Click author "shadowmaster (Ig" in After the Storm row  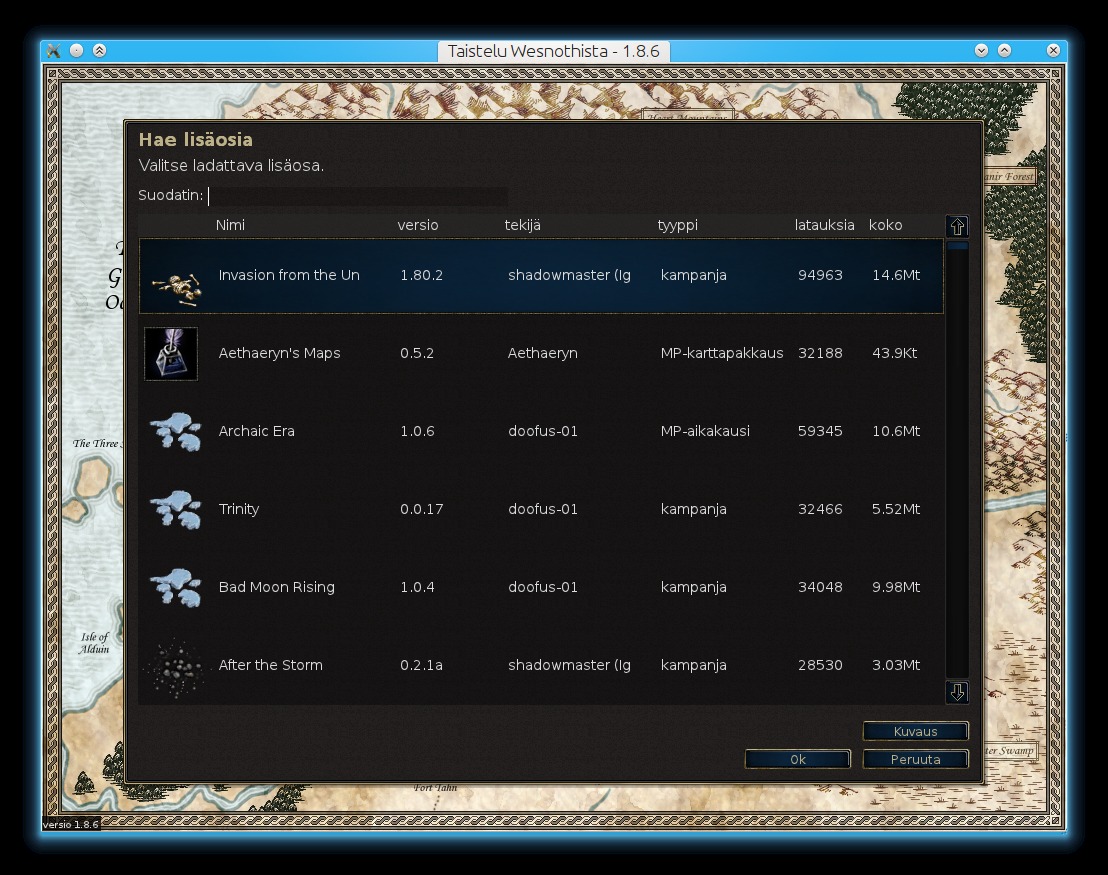coord(569,665)
